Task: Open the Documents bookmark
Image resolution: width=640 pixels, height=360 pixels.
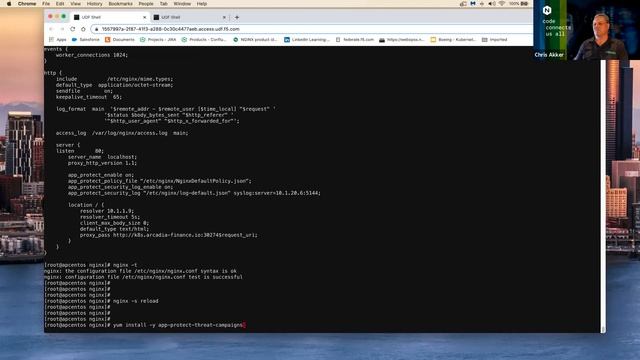Action: (x=120, y=40)
